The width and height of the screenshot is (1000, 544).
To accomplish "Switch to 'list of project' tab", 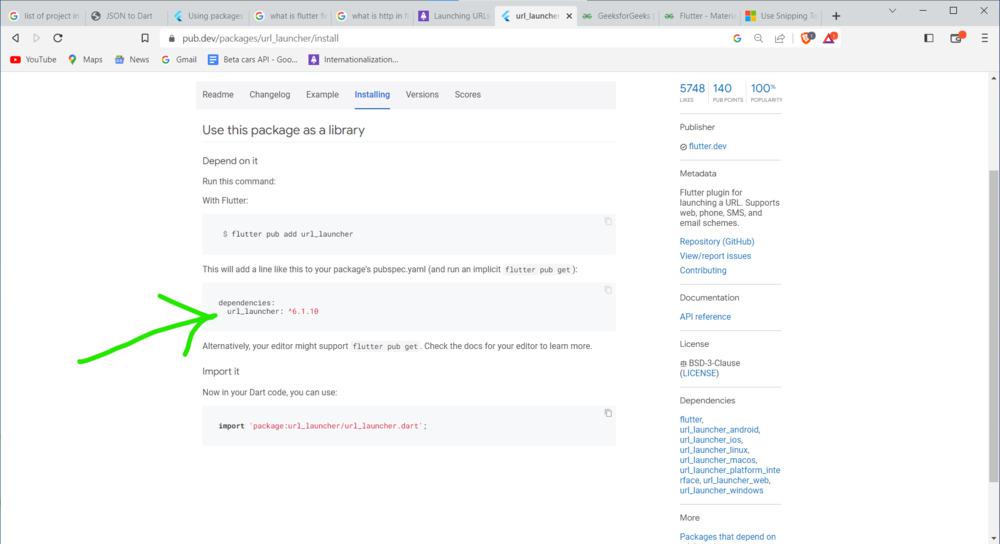I will [43, 16].
